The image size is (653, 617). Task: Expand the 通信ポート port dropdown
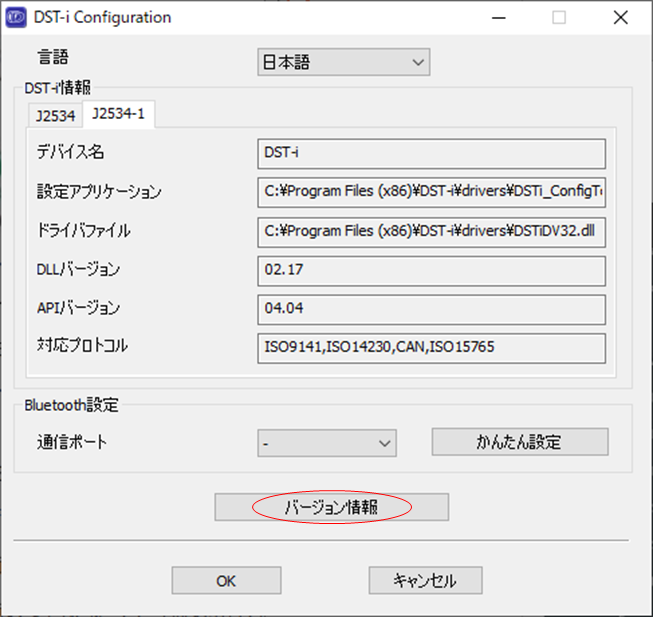327,443
